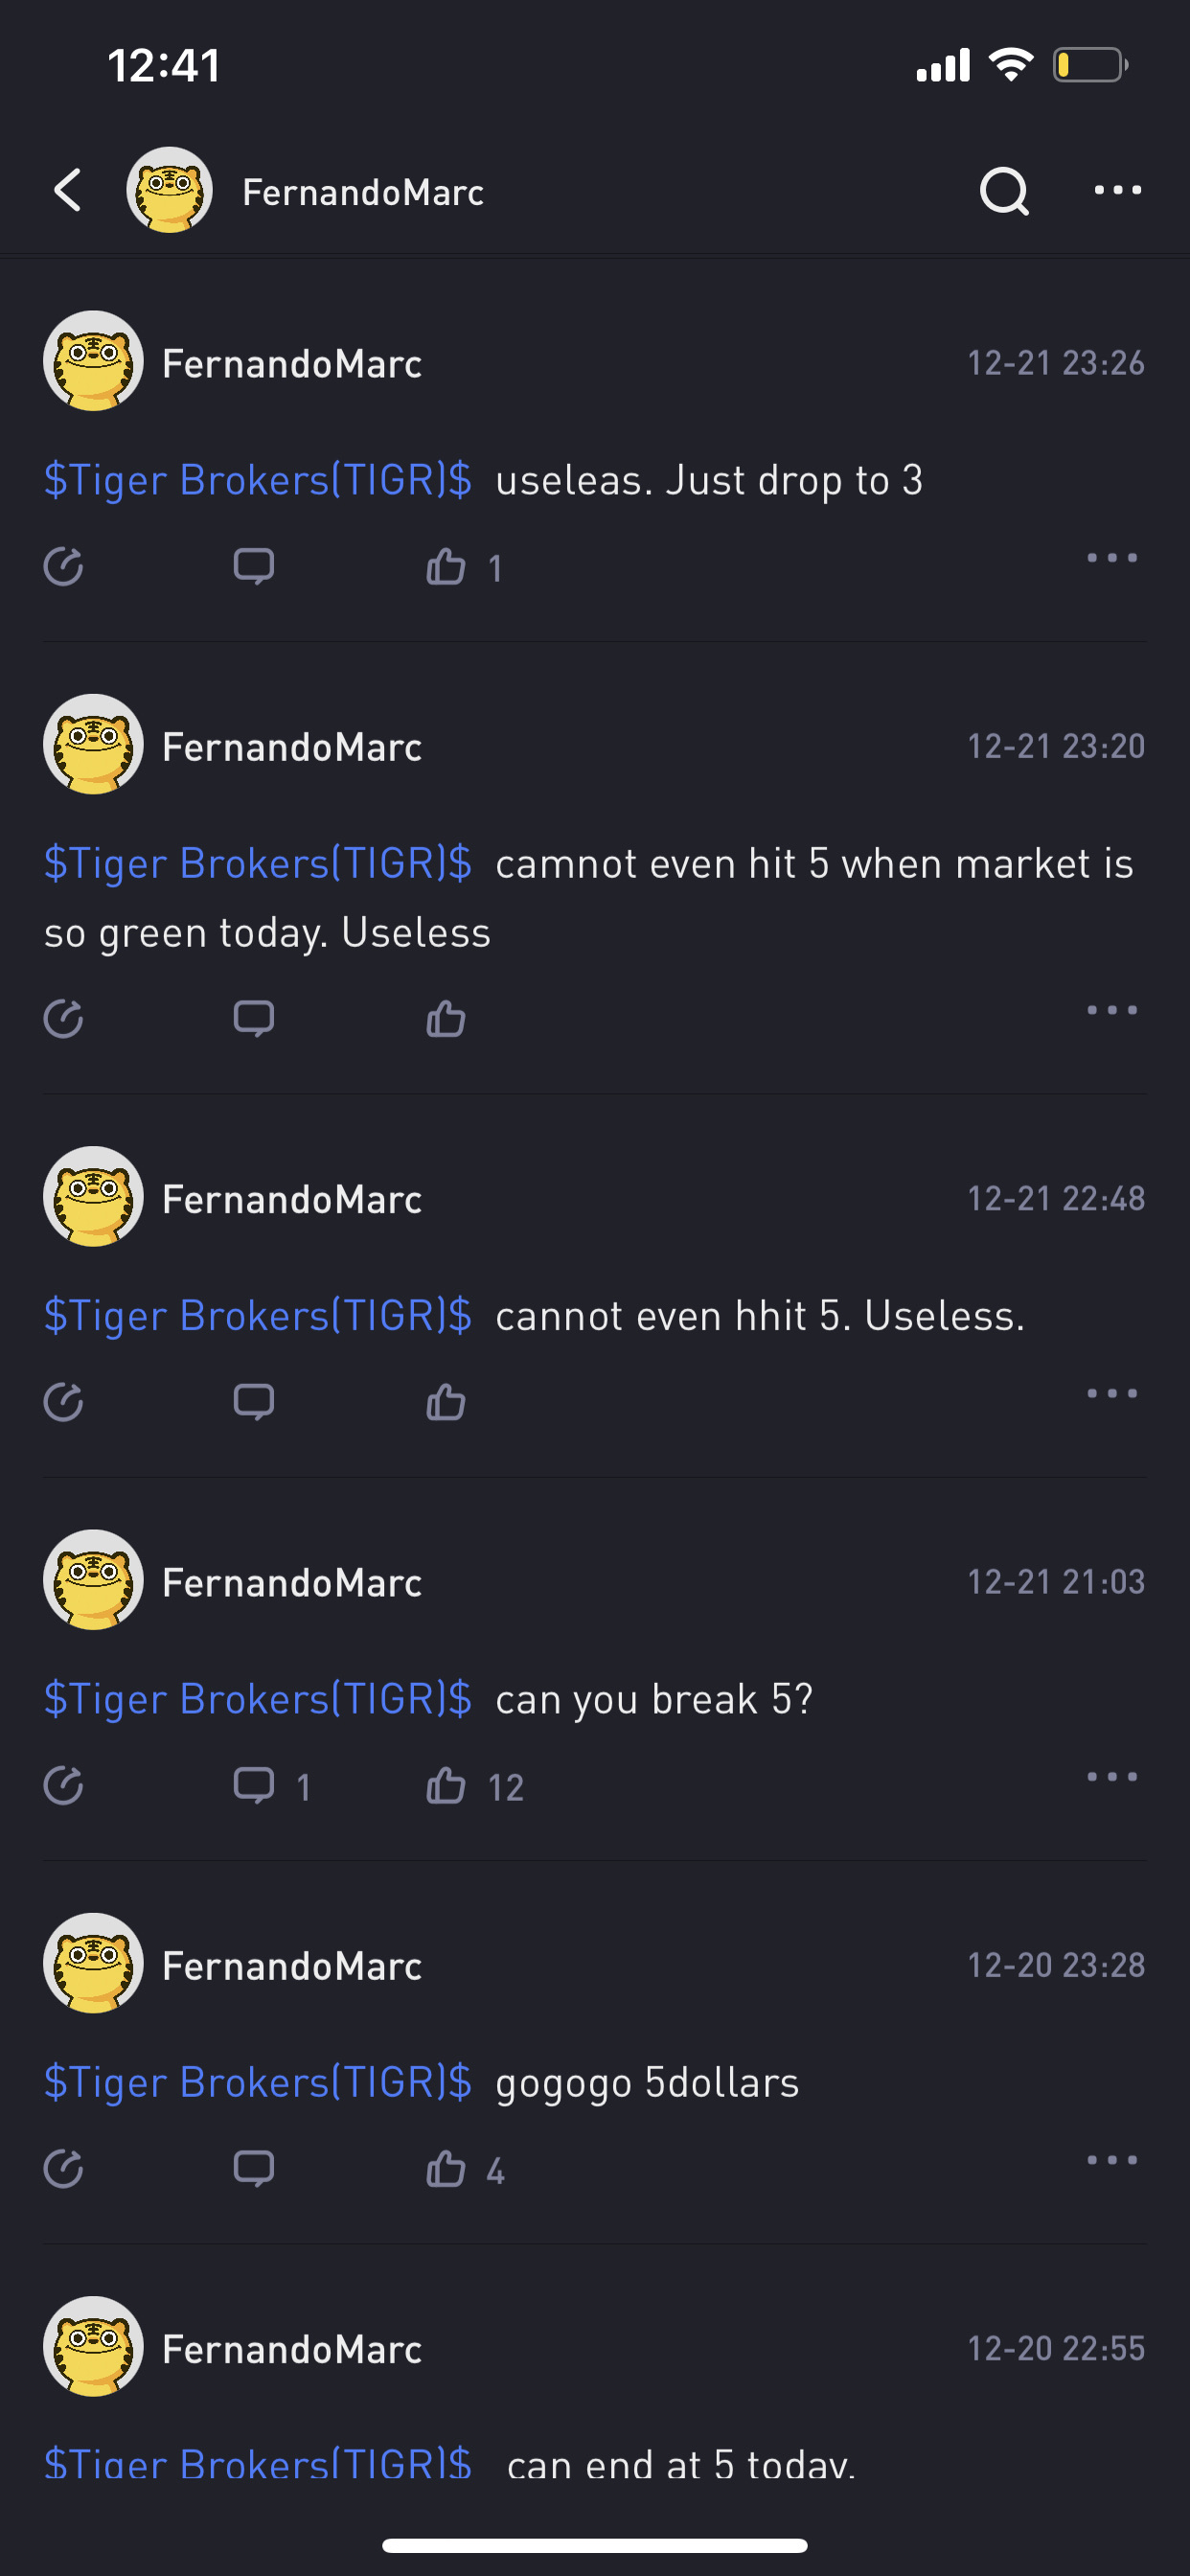This screenshot has height=2576, width=1190.
Task: Open the header three-dot options menu
Action: [1117, 190]
